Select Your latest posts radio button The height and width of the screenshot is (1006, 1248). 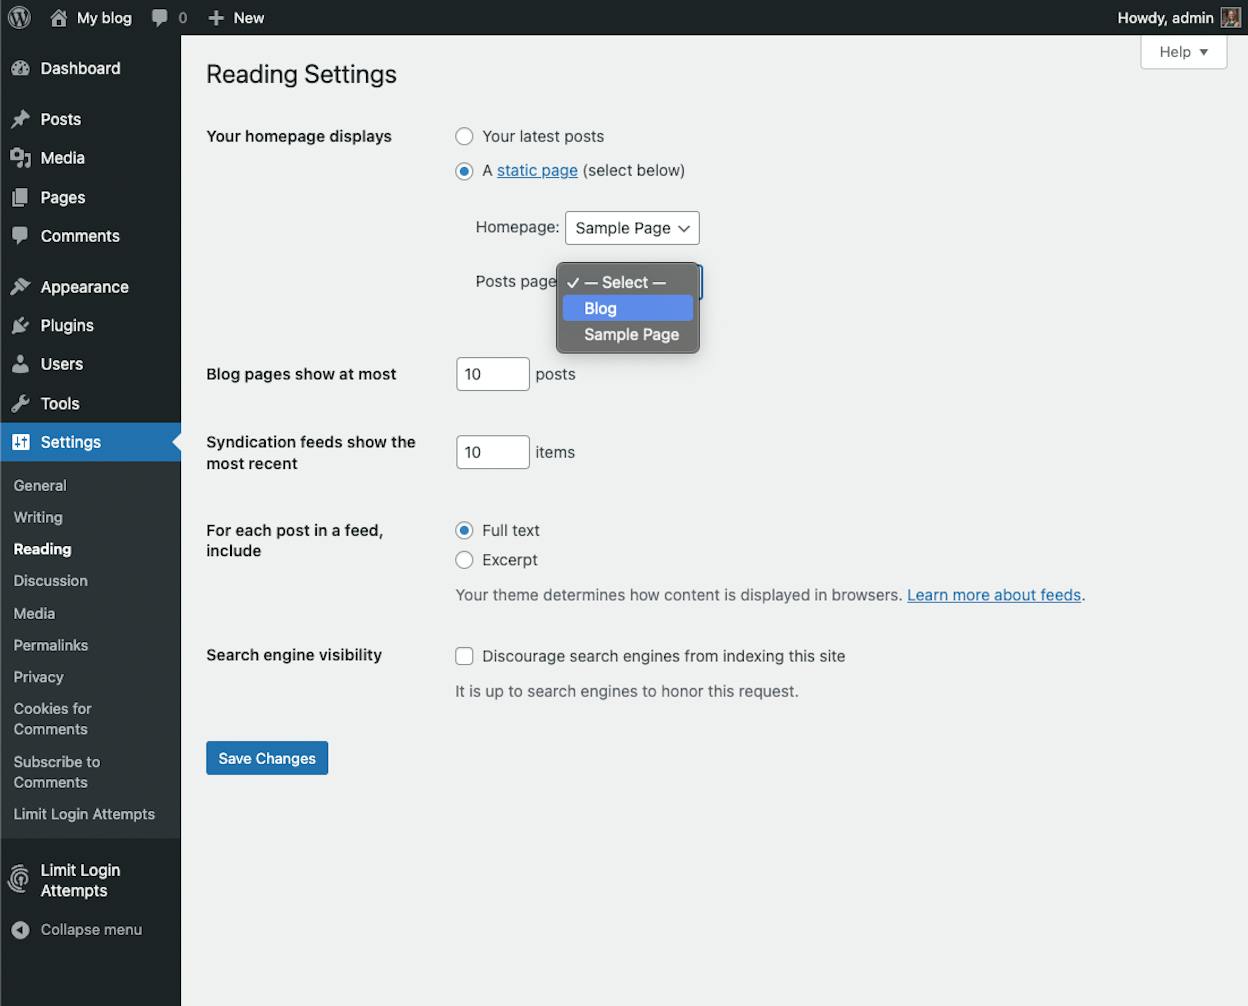(464, 136)
